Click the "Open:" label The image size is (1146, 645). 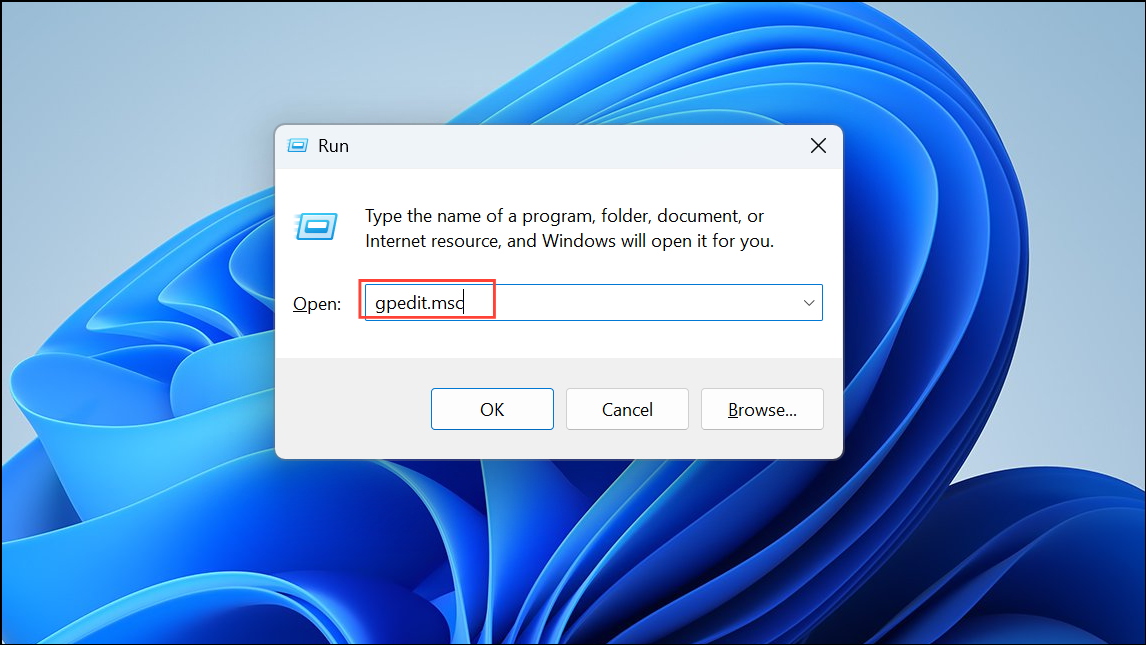coord(316,304)
